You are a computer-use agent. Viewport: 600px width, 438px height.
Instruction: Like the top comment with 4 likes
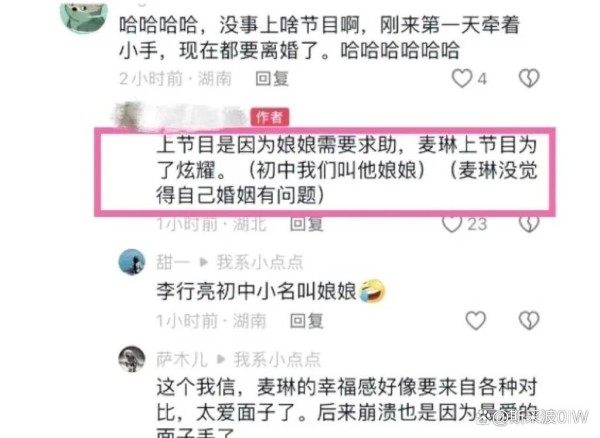(462, 78)
